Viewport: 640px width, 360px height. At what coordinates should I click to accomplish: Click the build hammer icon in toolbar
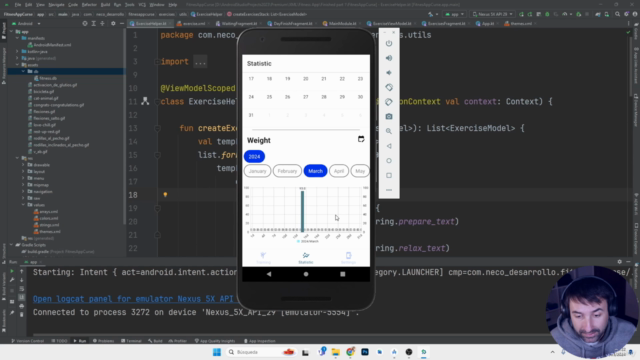[x=430, y=14]
